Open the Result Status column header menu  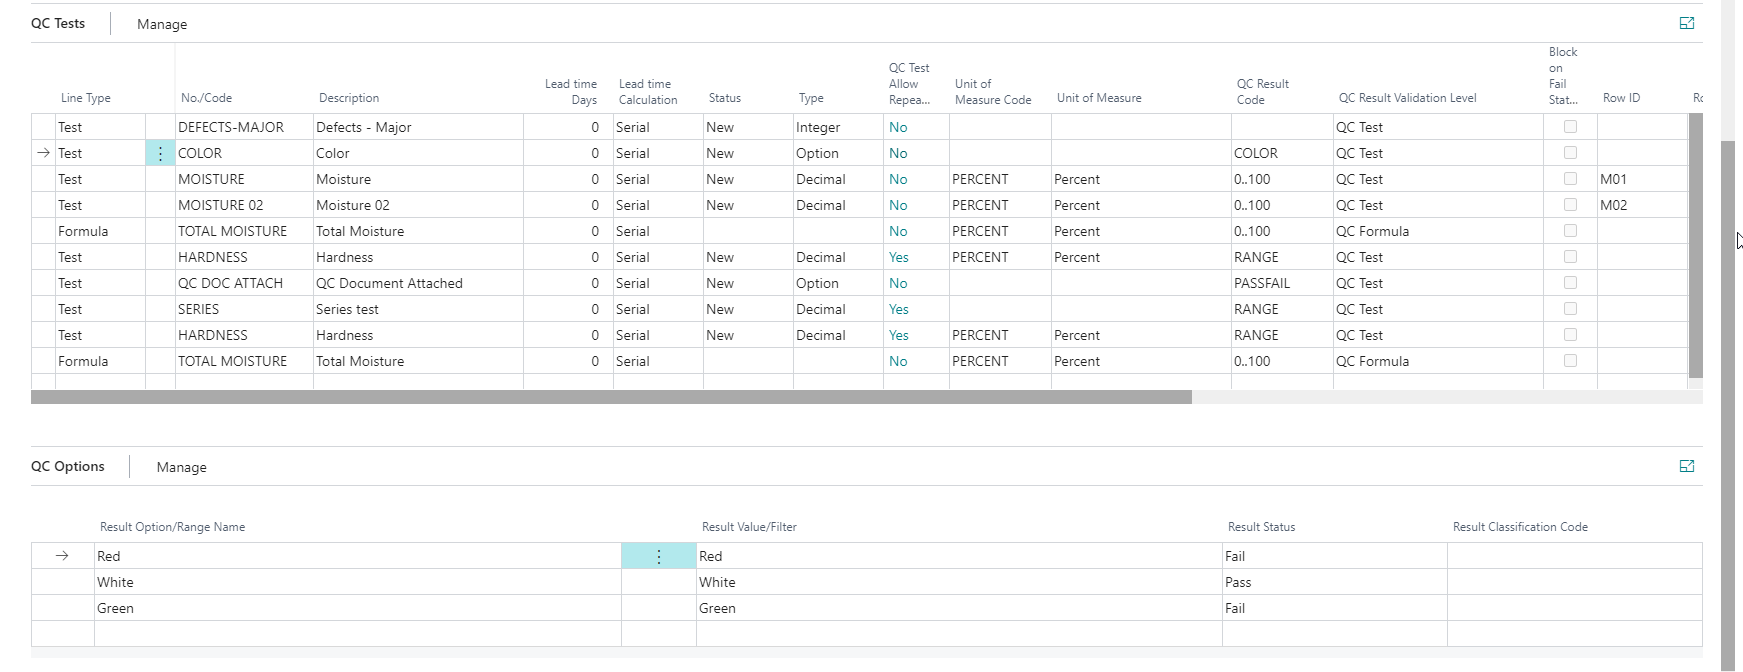[1260, 527]
